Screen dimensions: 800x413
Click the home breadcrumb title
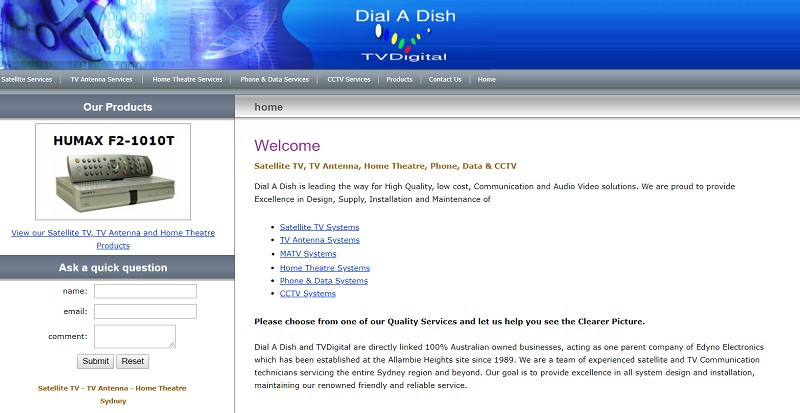268,107
